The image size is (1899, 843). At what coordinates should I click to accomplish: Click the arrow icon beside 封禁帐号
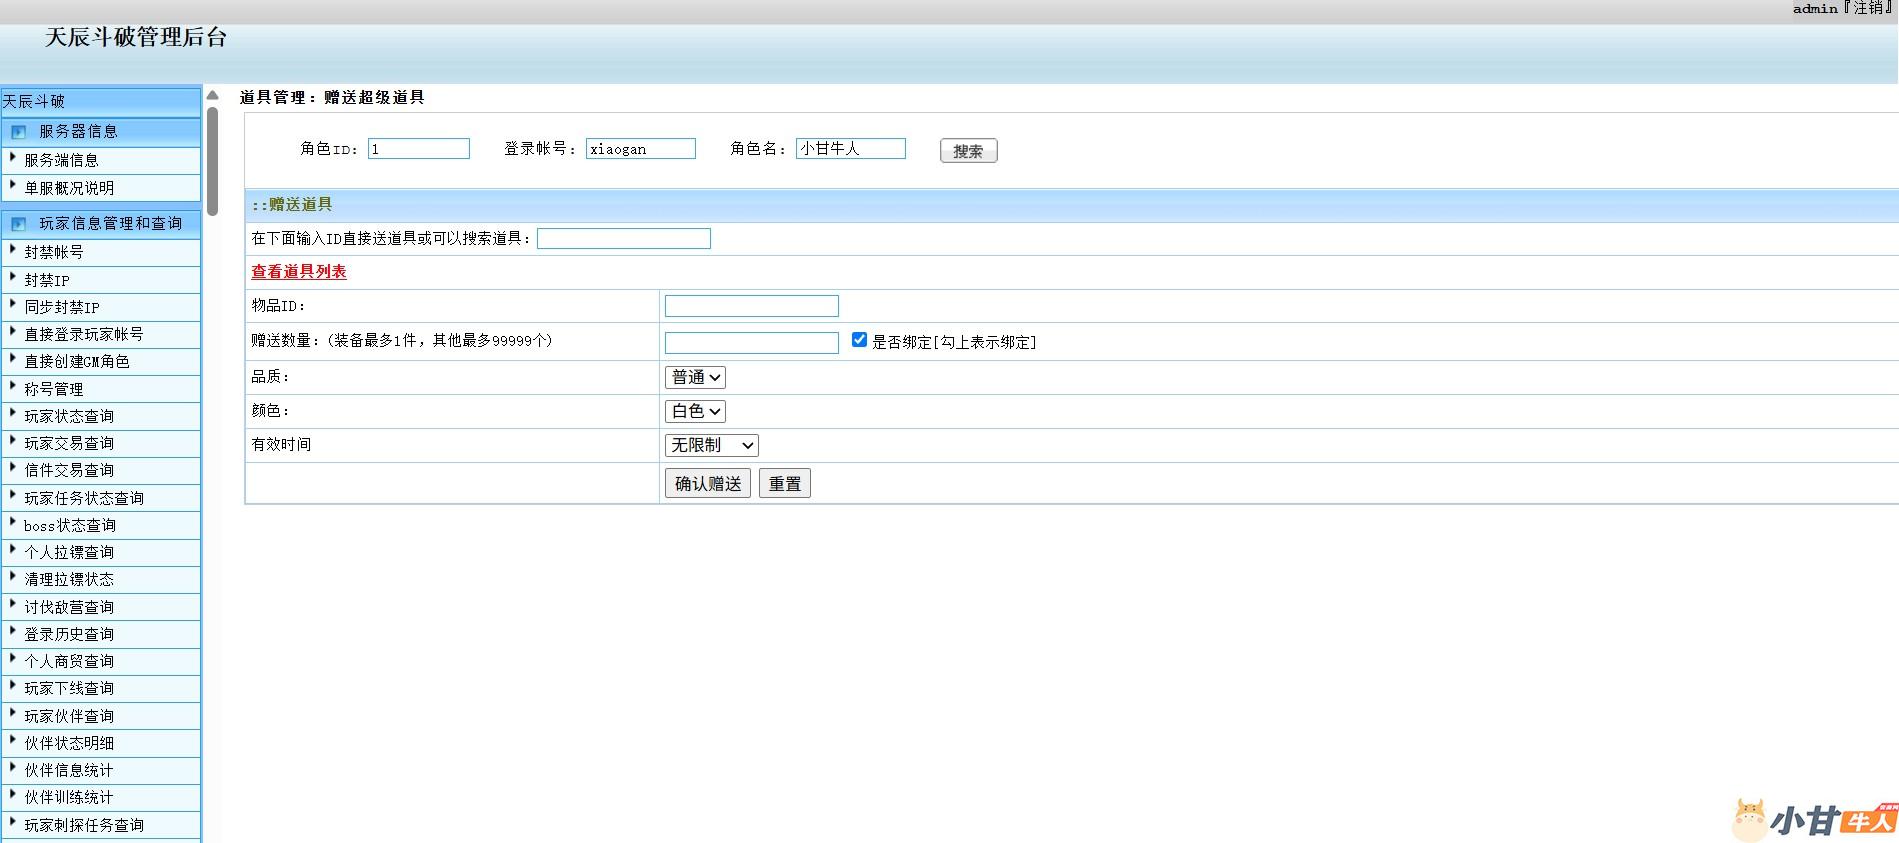coord(13,250)
